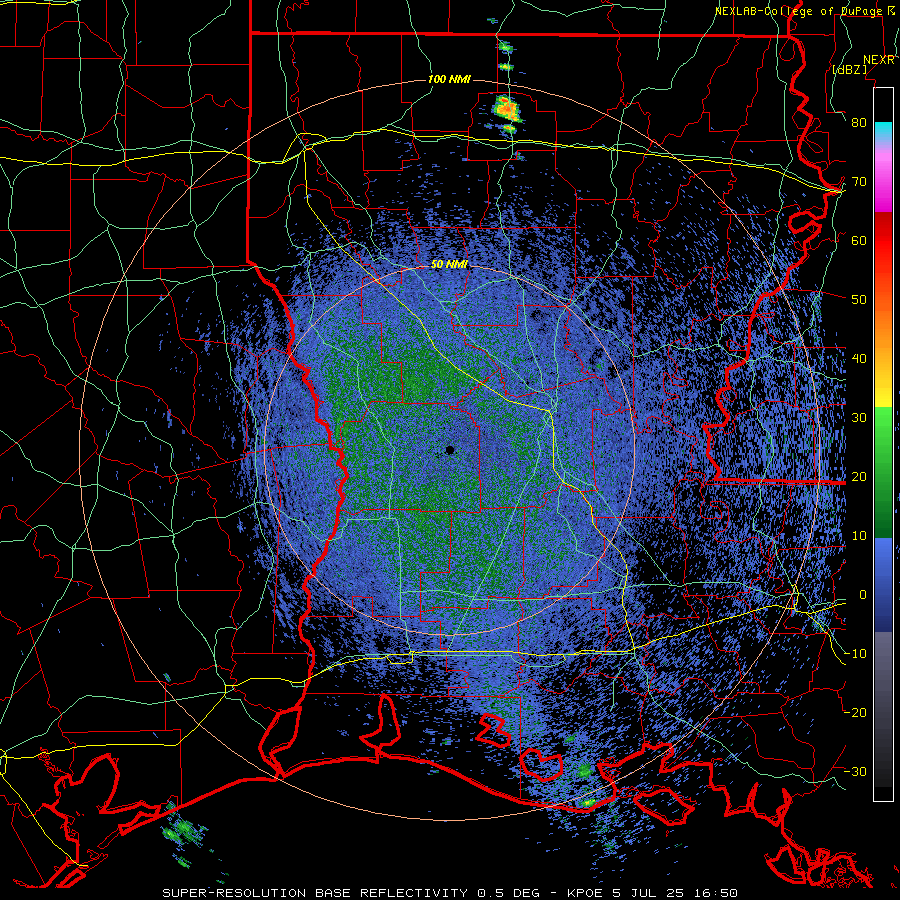
Task: Click the 60 value on dBZ scale
Action: (x=859, y=240)
